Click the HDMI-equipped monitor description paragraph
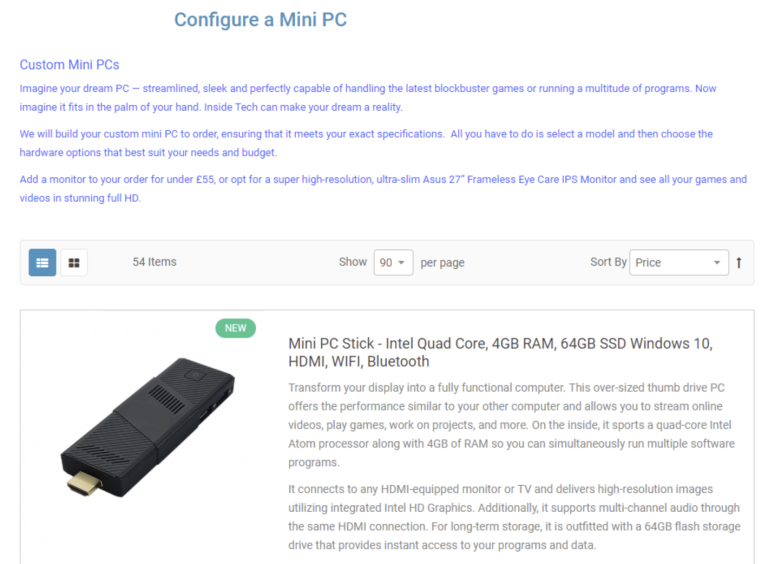768x564 pixels. (x=514, y=517)
